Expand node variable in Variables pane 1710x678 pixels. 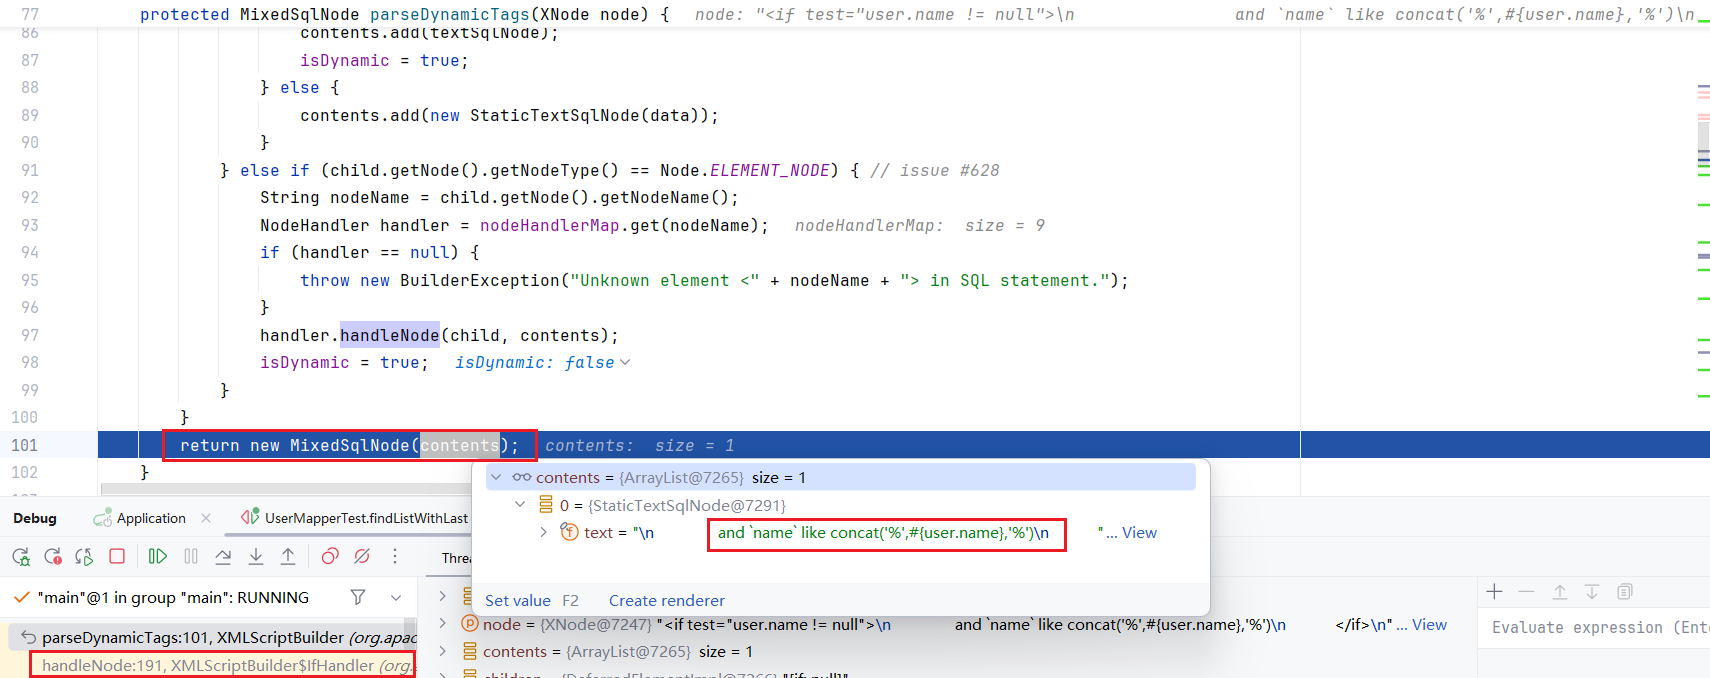click(442, 623)
